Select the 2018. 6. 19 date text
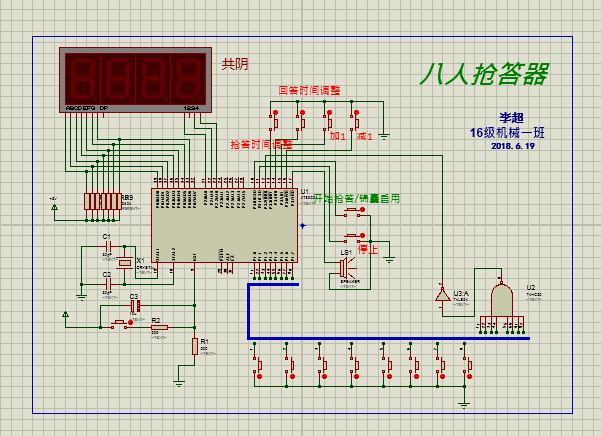The image size is (601, 436). pos(513,146)
